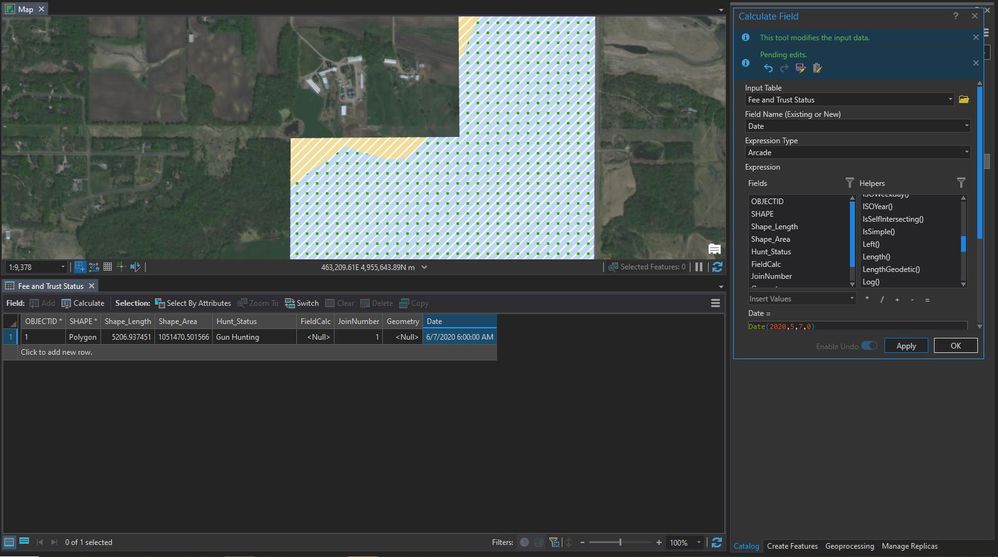
Task: Browse for input table using folder icon
Action: 964,100
